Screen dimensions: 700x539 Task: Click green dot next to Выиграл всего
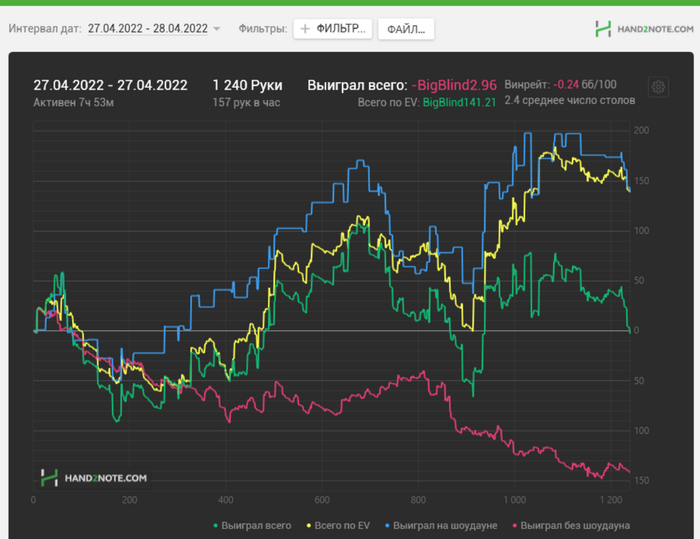pyautogui.click(x=216, y=526)
